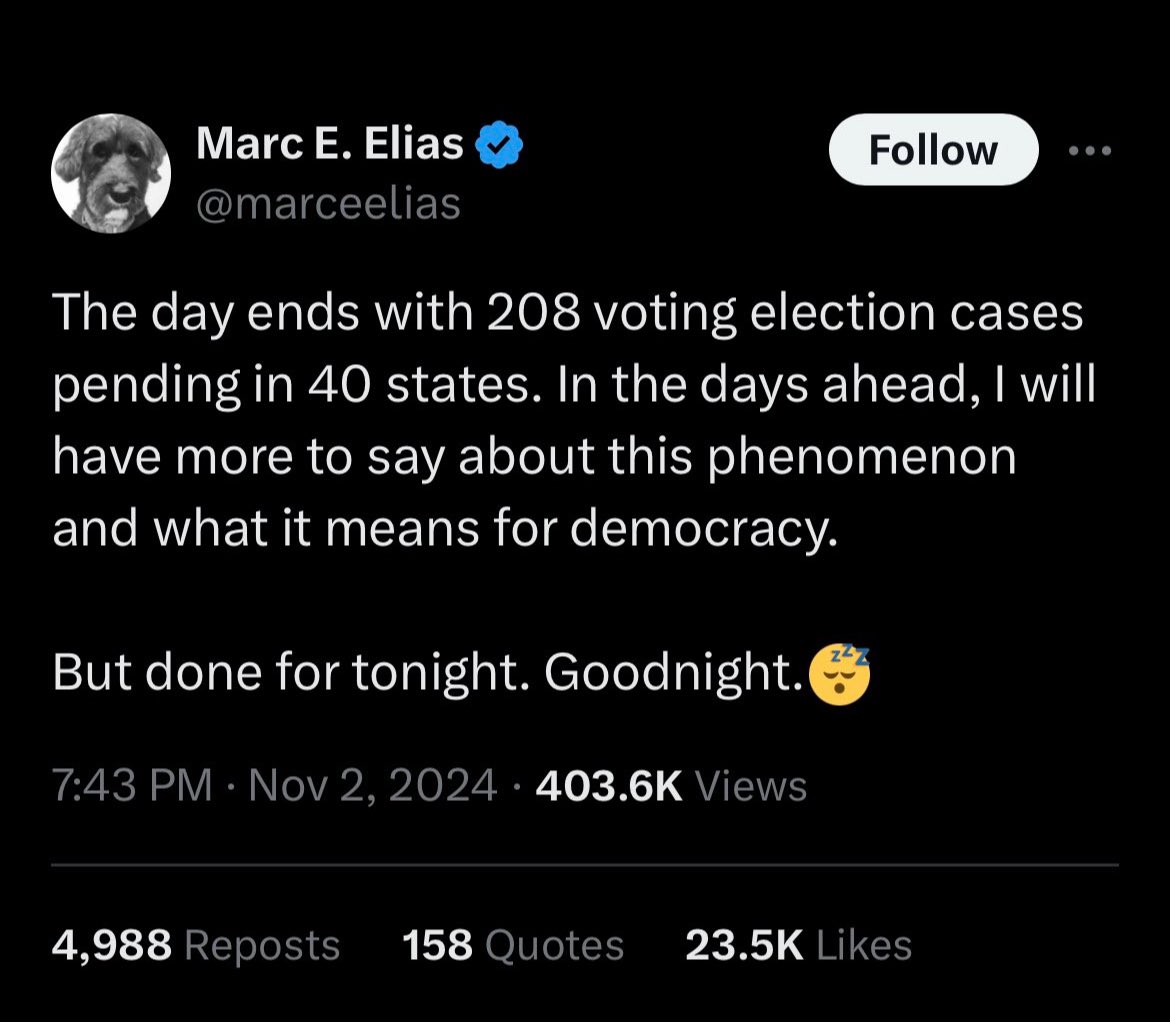Screen dimensions: 1170x1022
Task: Open the @marceelias handle link
Action: [x=328, y=203]
